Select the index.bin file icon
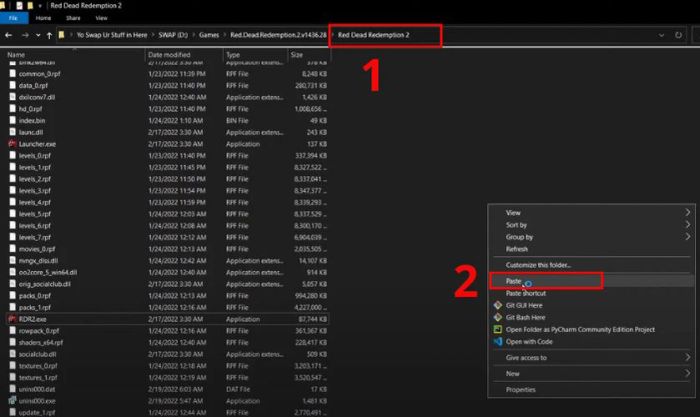This screenshot has height=417, width=700. pyautogui.click(x=12, y=121)
